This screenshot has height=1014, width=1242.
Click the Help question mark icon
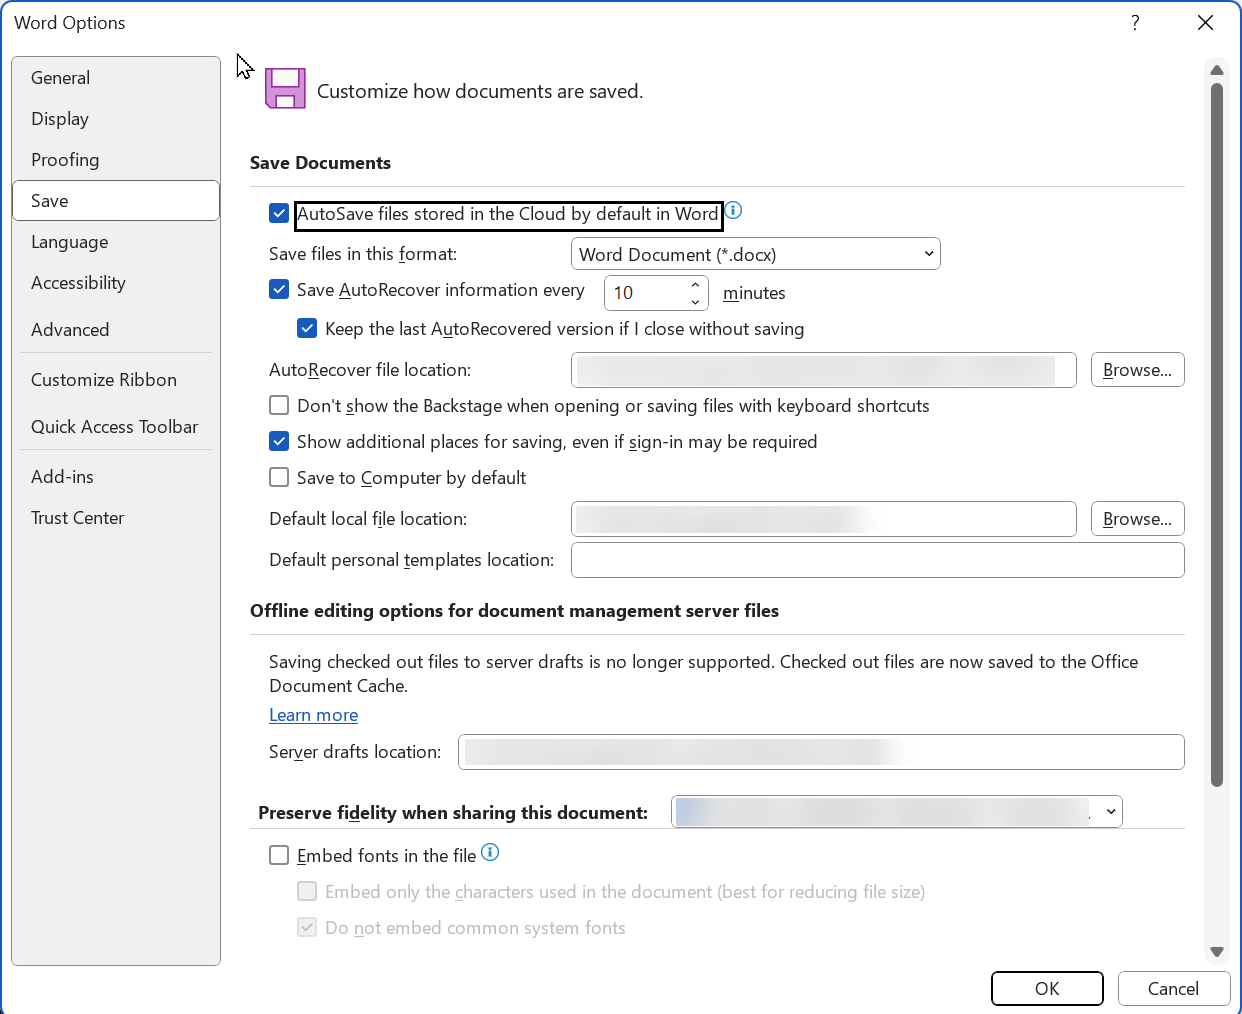click(x=1135, y=22)
